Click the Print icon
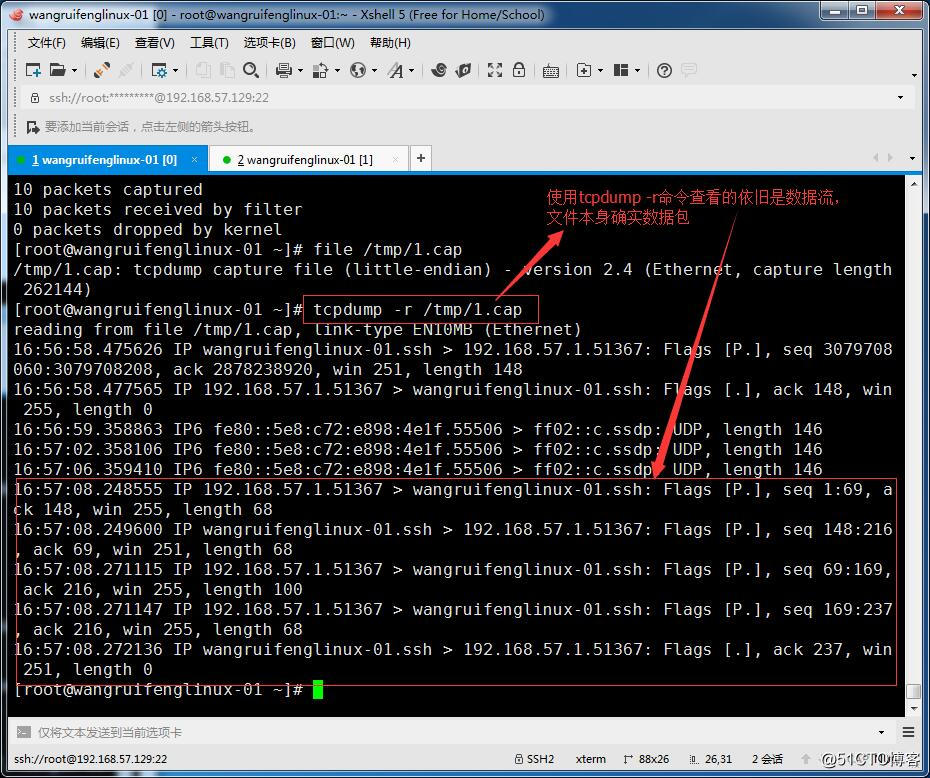This screenshot has height=778, width=930. 284,71
